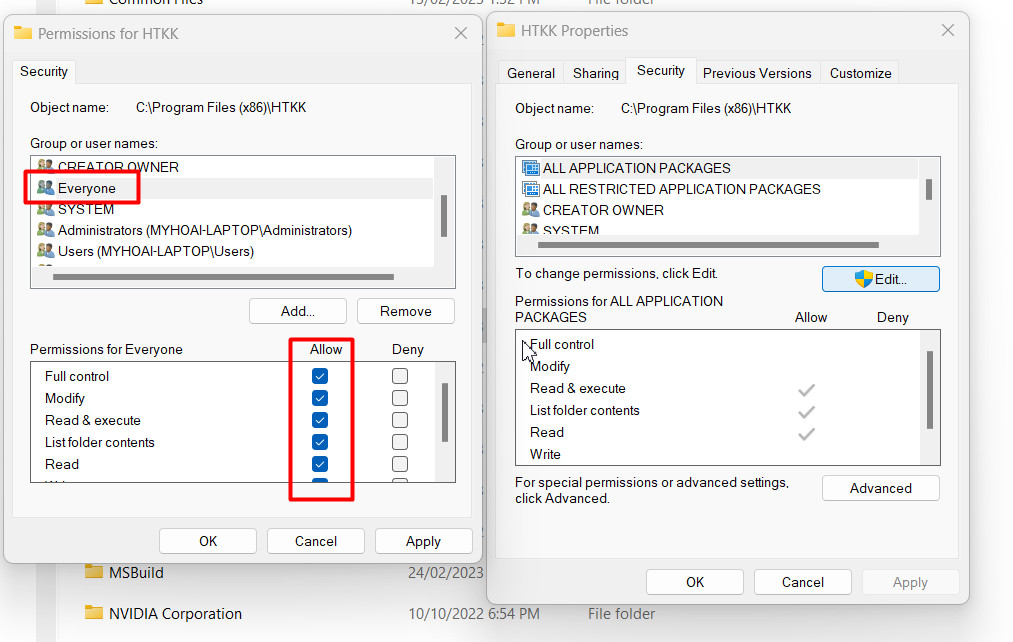Pick the Users (MYHOAI-LAPTOP\Users) icon
The width and height of the screenshot is (1013, 642).
coord(45,251)
